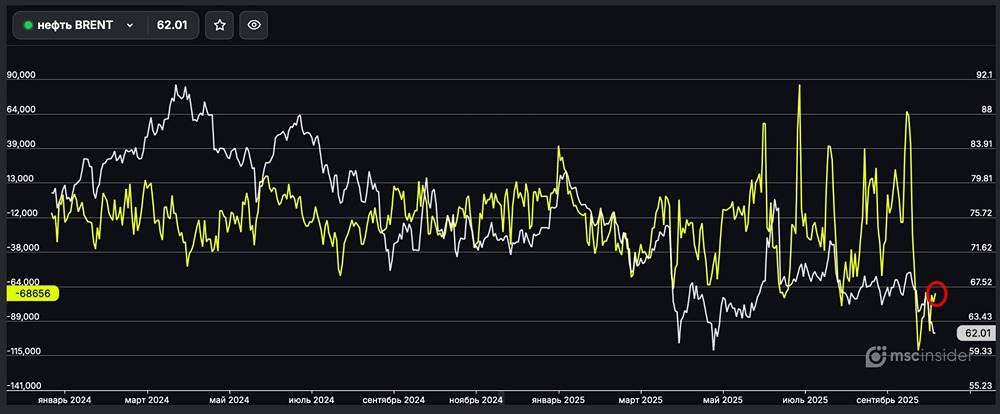Image resolution: width=1000 pixels, height=414 pixels.
Task: Click the 67.52 right axis value
Action: pos(982,282)
